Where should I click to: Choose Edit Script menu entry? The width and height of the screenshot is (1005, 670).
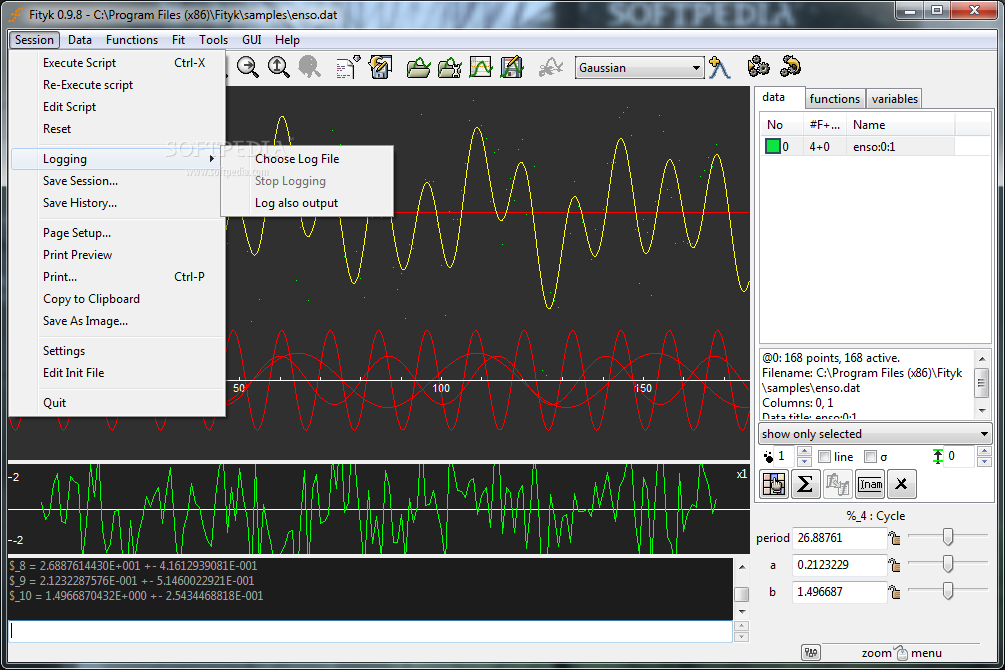[116, 106]
